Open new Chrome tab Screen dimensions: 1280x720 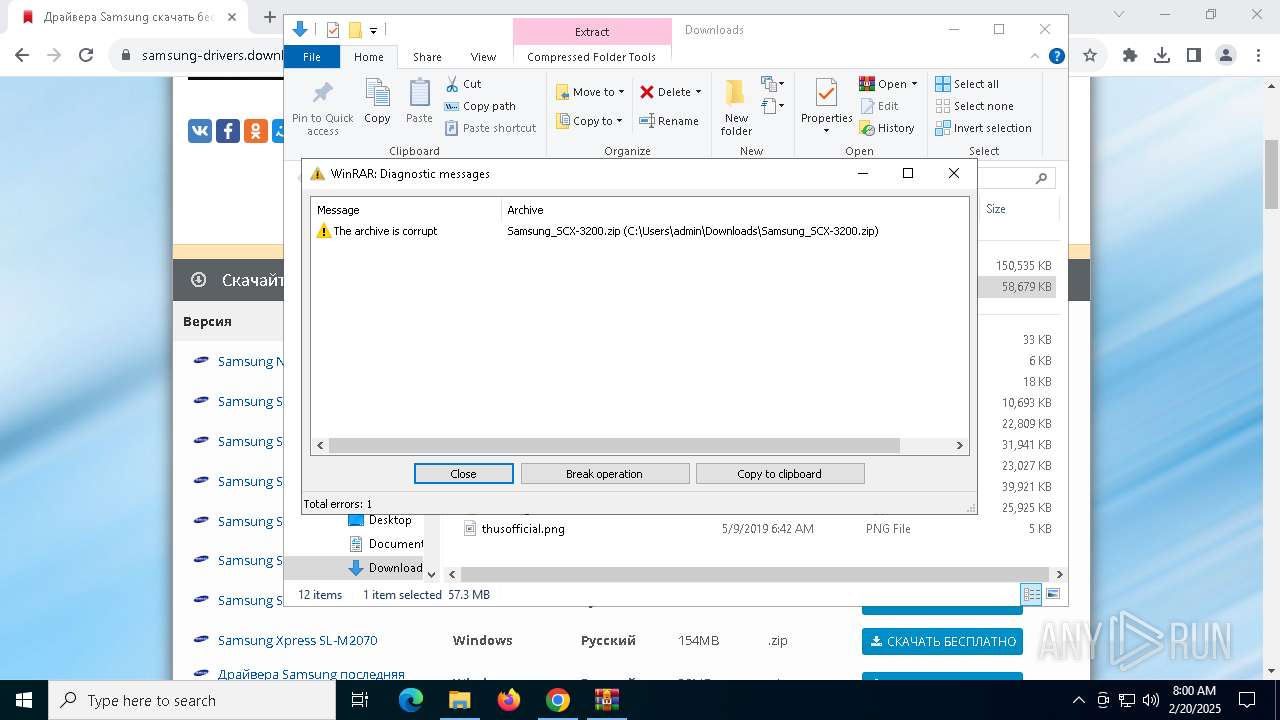point(269,17)
